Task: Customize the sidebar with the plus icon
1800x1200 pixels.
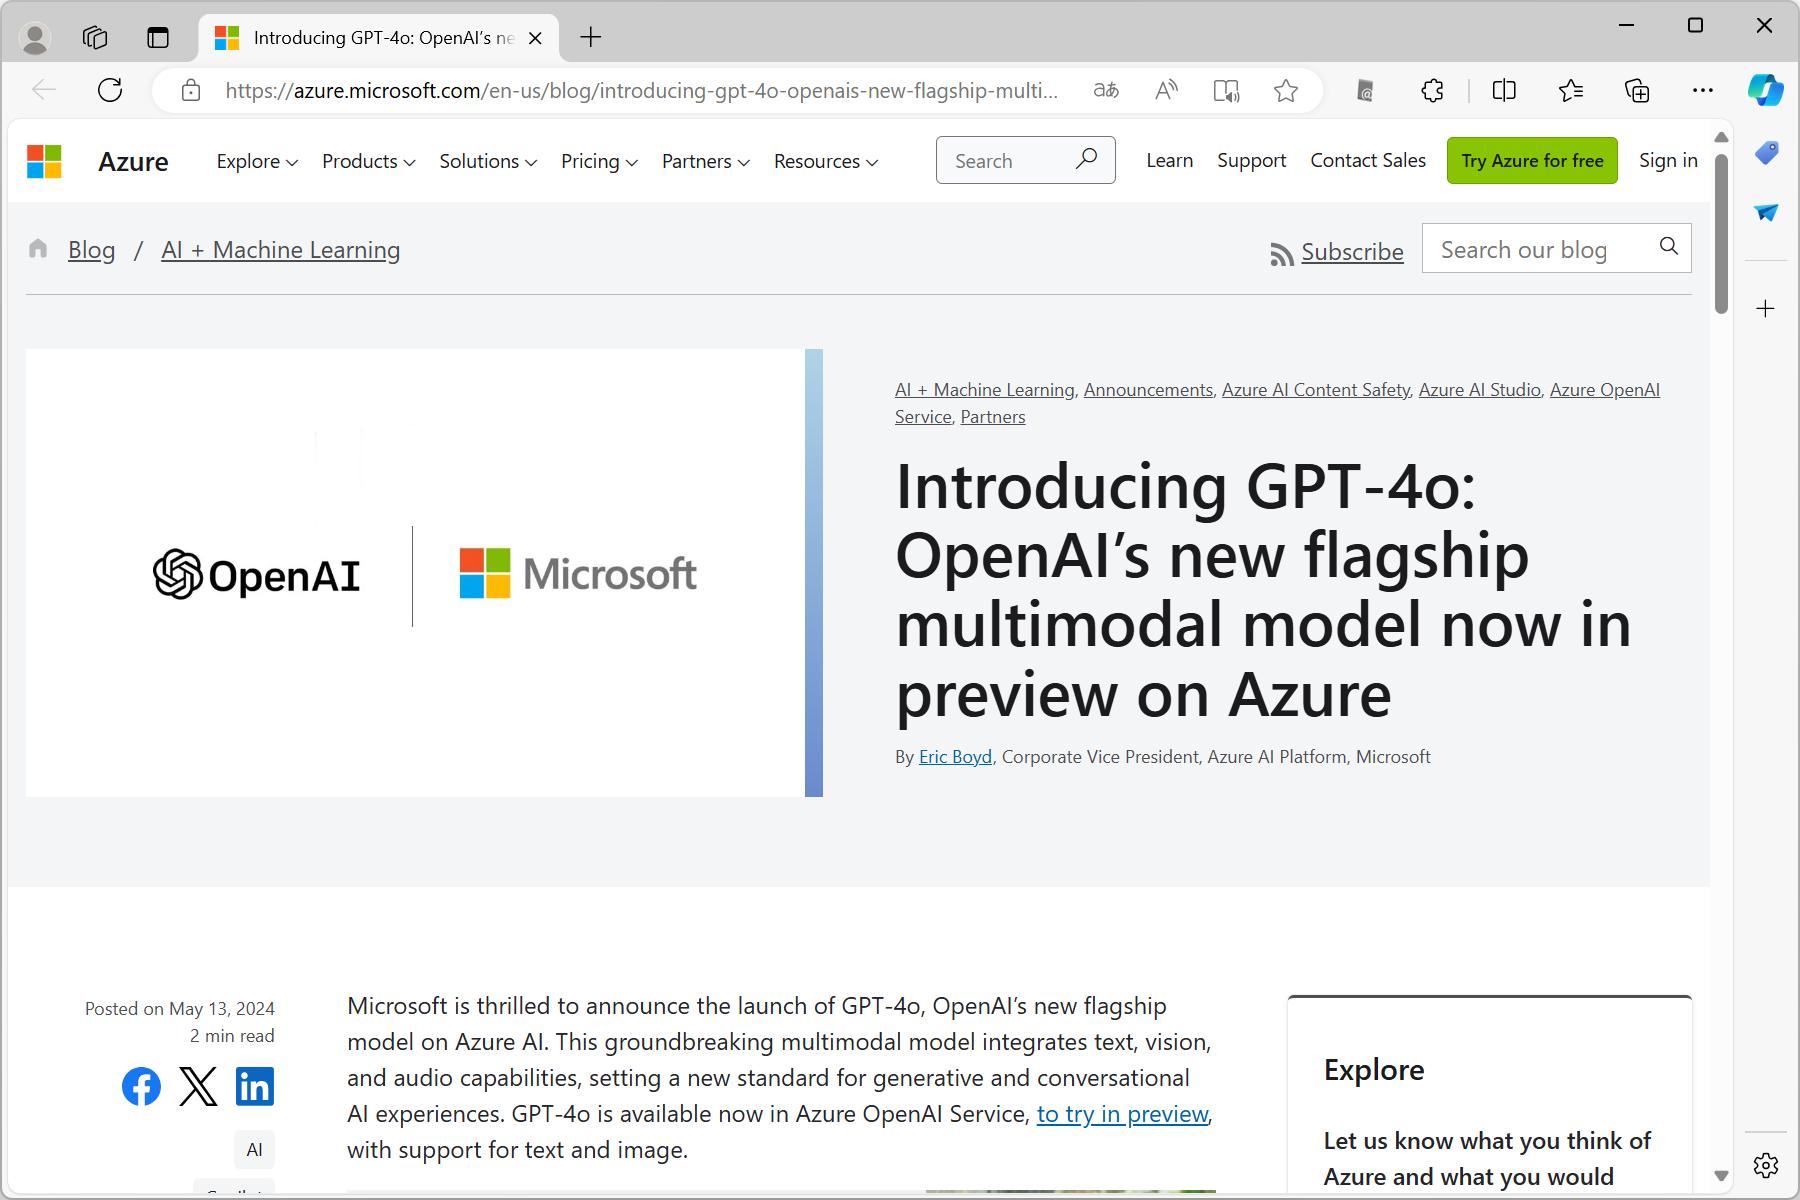Action: point(1766,308)
